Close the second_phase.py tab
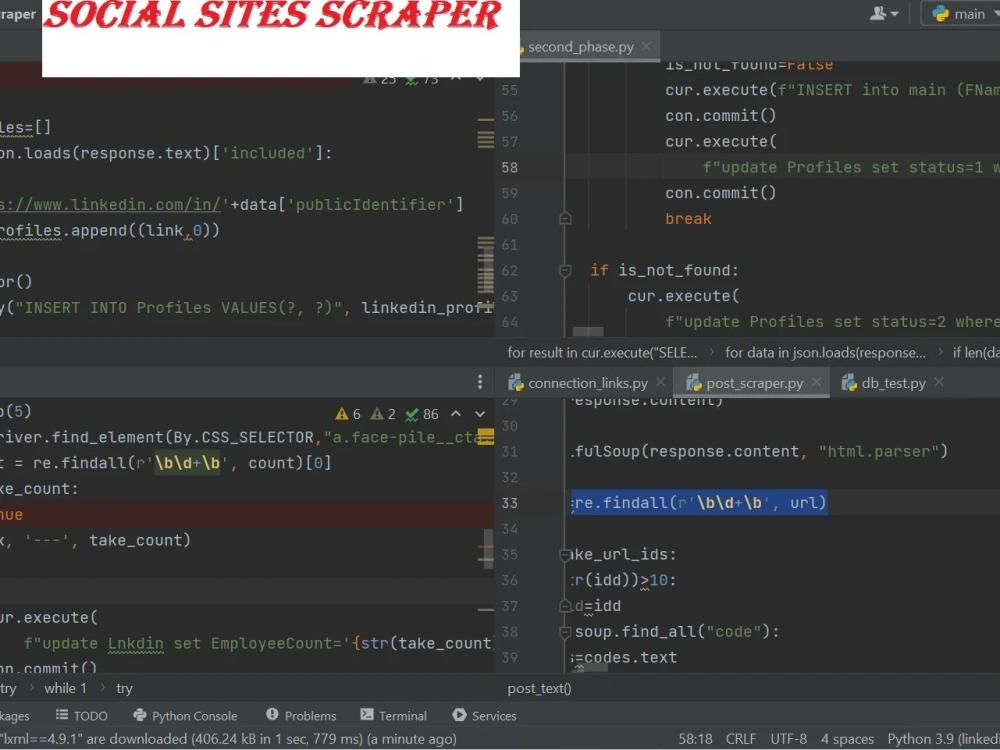 [x=646, y=47]
